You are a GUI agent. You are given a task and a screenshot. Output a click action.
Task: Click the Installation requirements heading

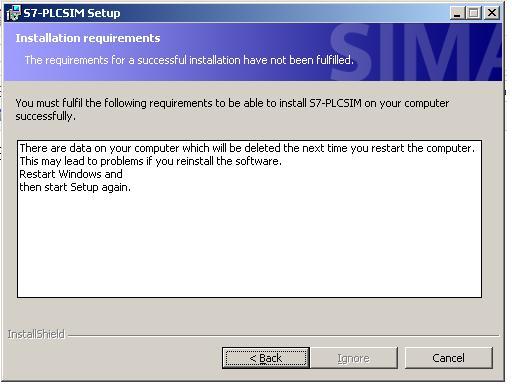point(88,38)
